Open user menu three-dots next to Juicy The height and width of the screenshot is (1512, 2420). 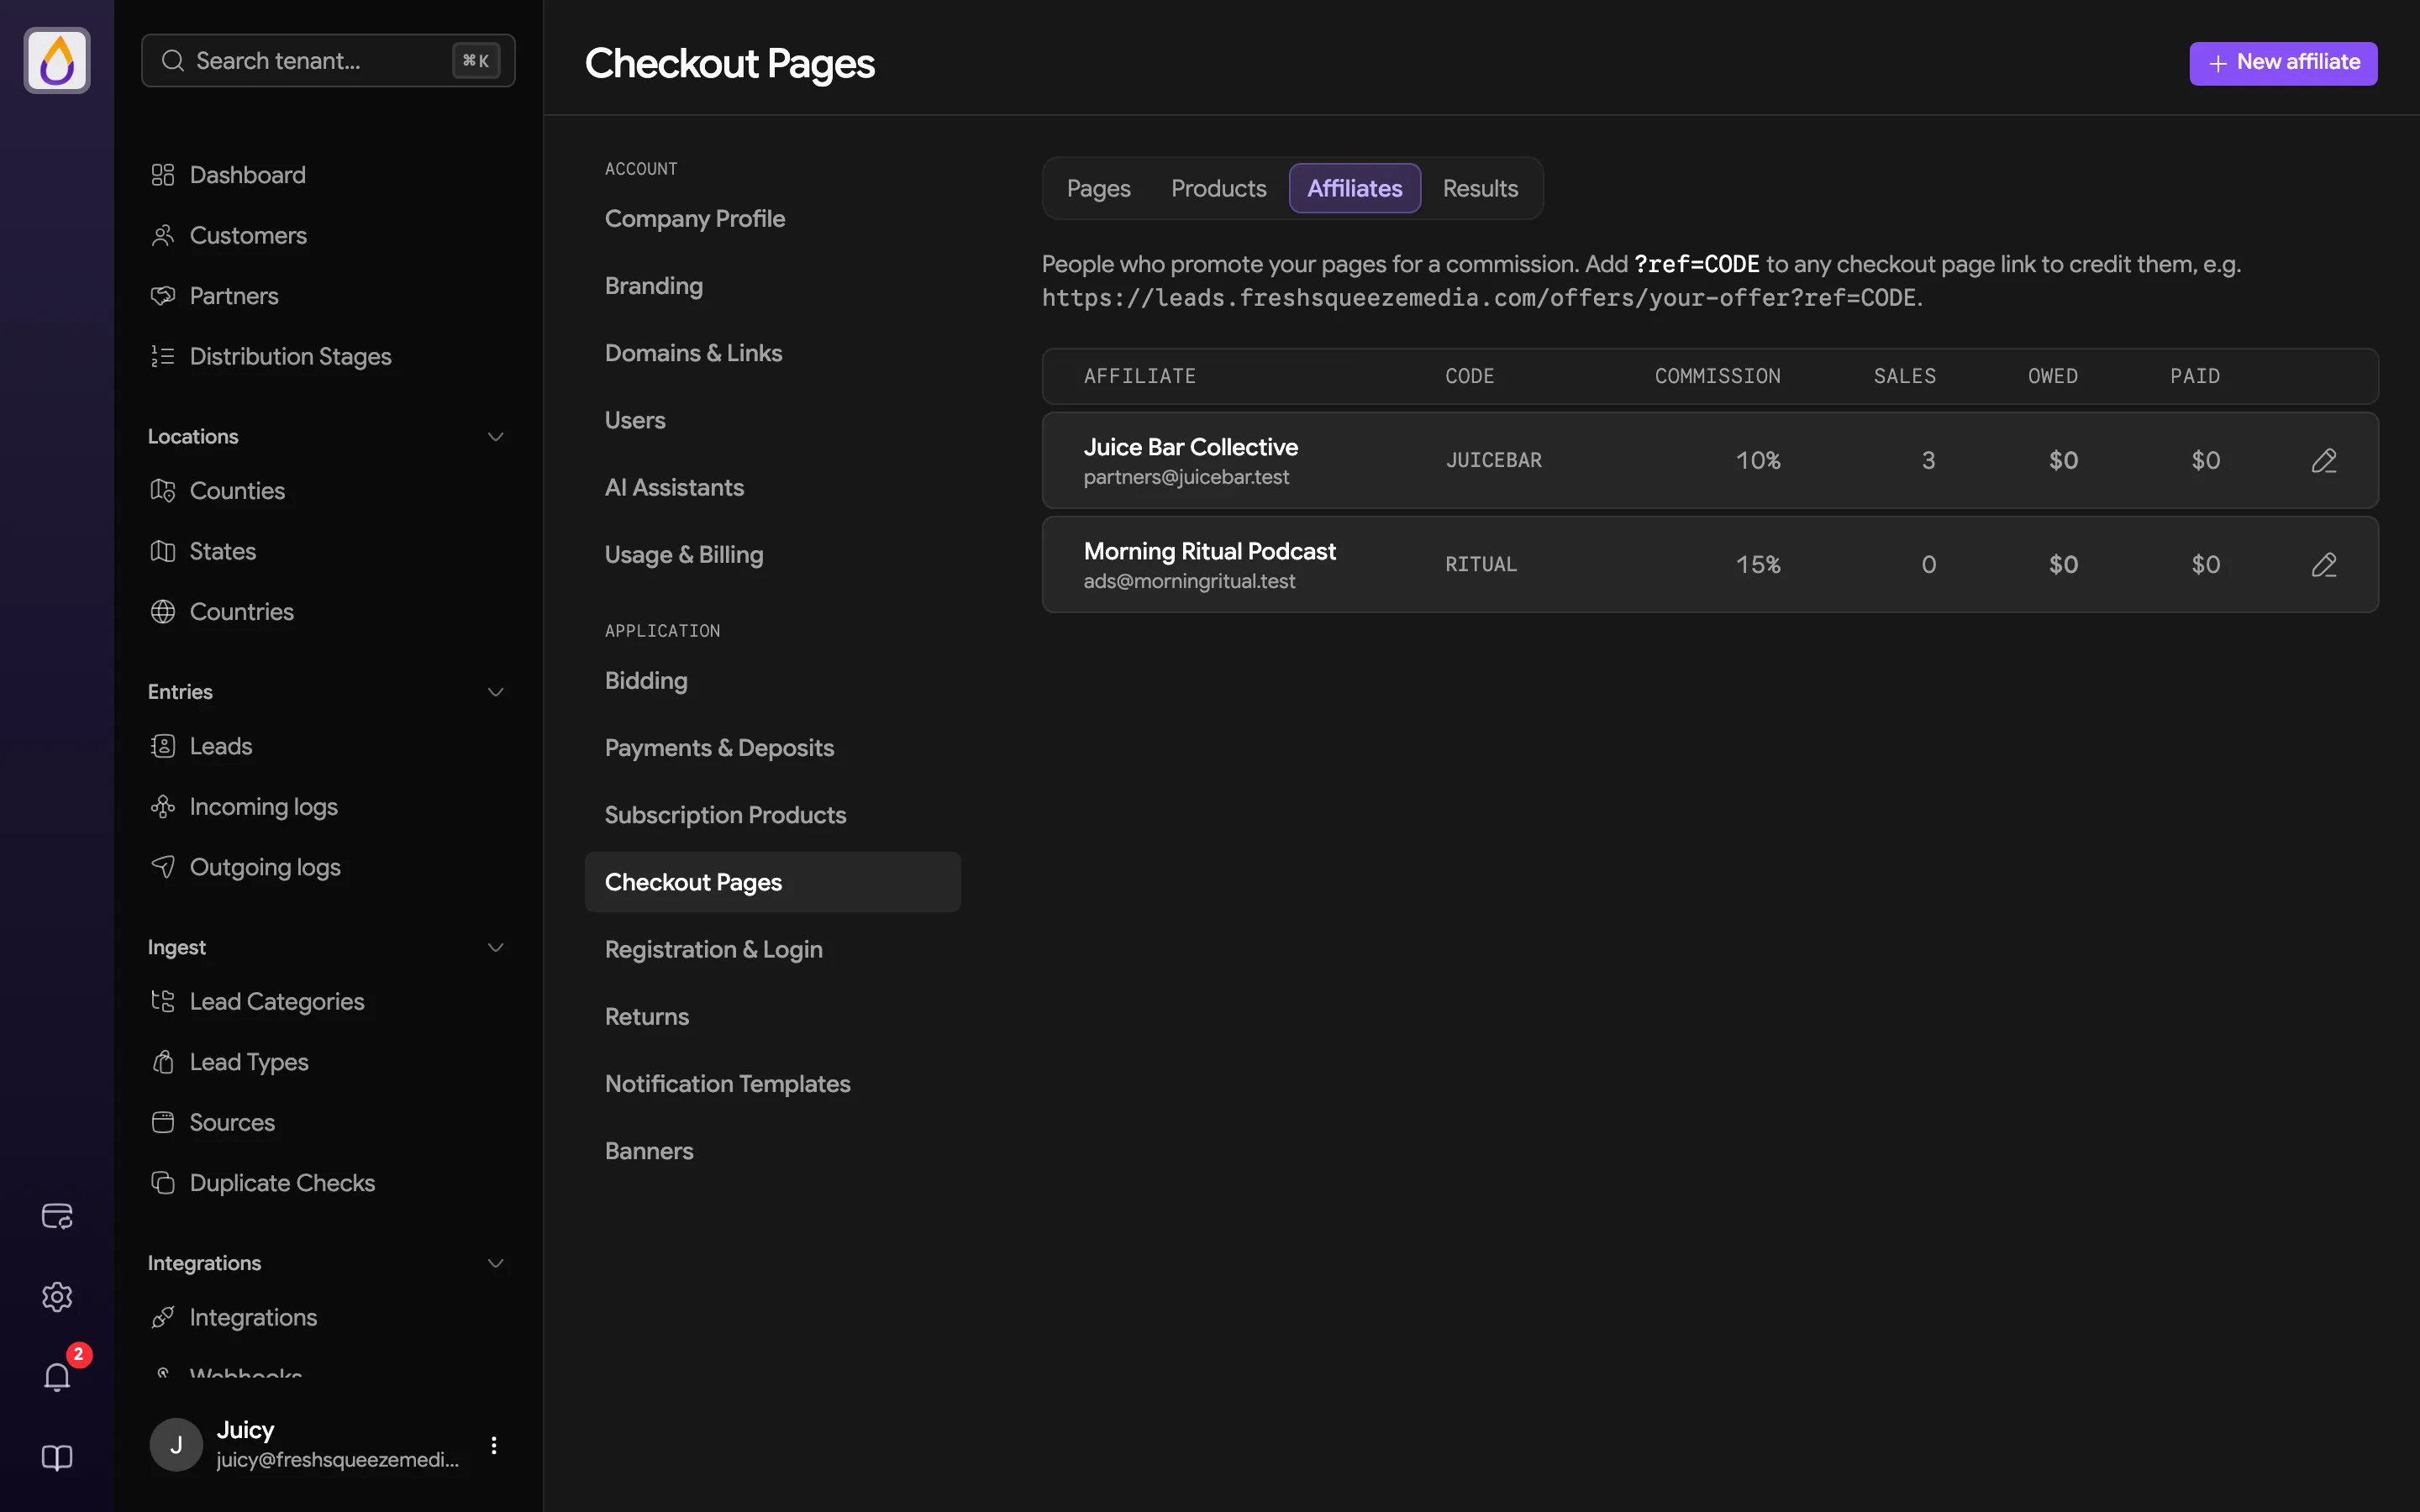tap(494, 1445)
